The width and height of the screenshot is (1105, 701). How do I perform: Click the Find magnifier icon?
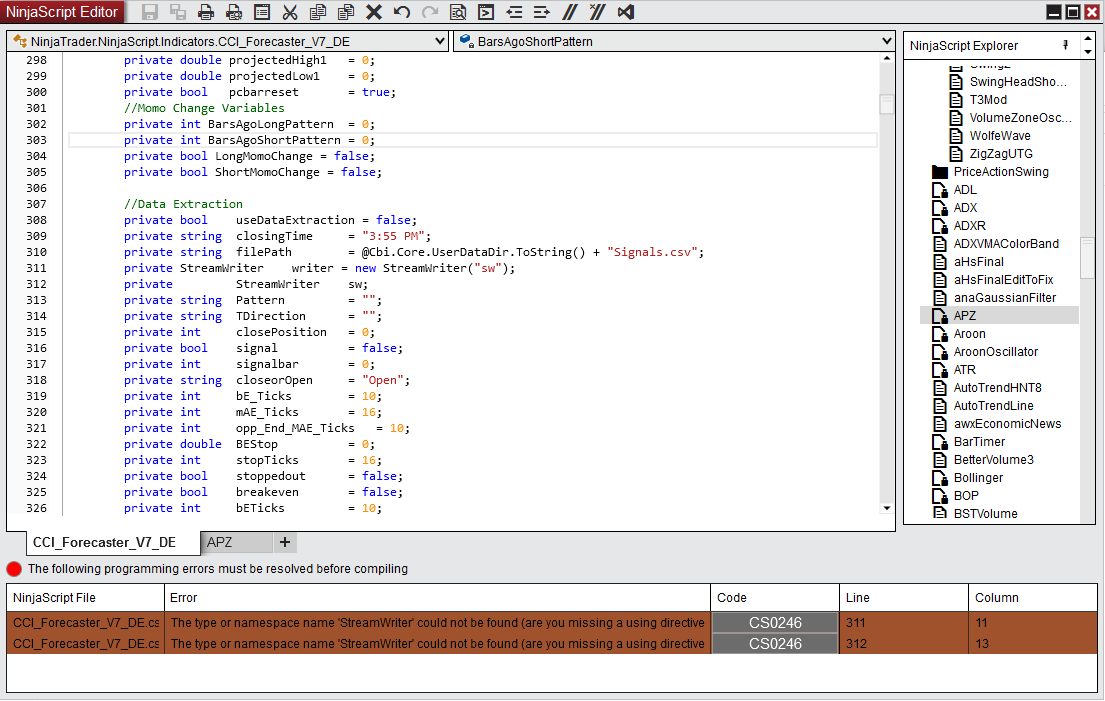point(458,13)
